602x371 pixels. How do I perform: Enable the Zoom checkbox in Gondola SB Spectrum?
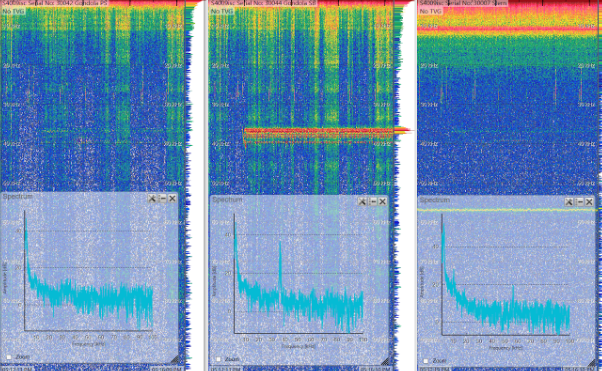tap(218, 359)
